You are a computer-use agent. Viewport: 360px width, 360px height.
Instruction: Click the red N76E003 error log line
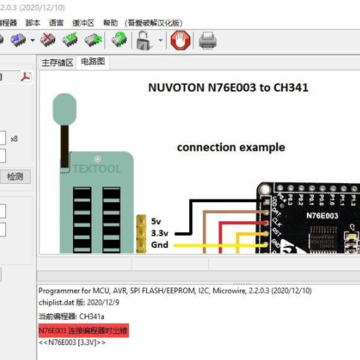coord(83,330)
